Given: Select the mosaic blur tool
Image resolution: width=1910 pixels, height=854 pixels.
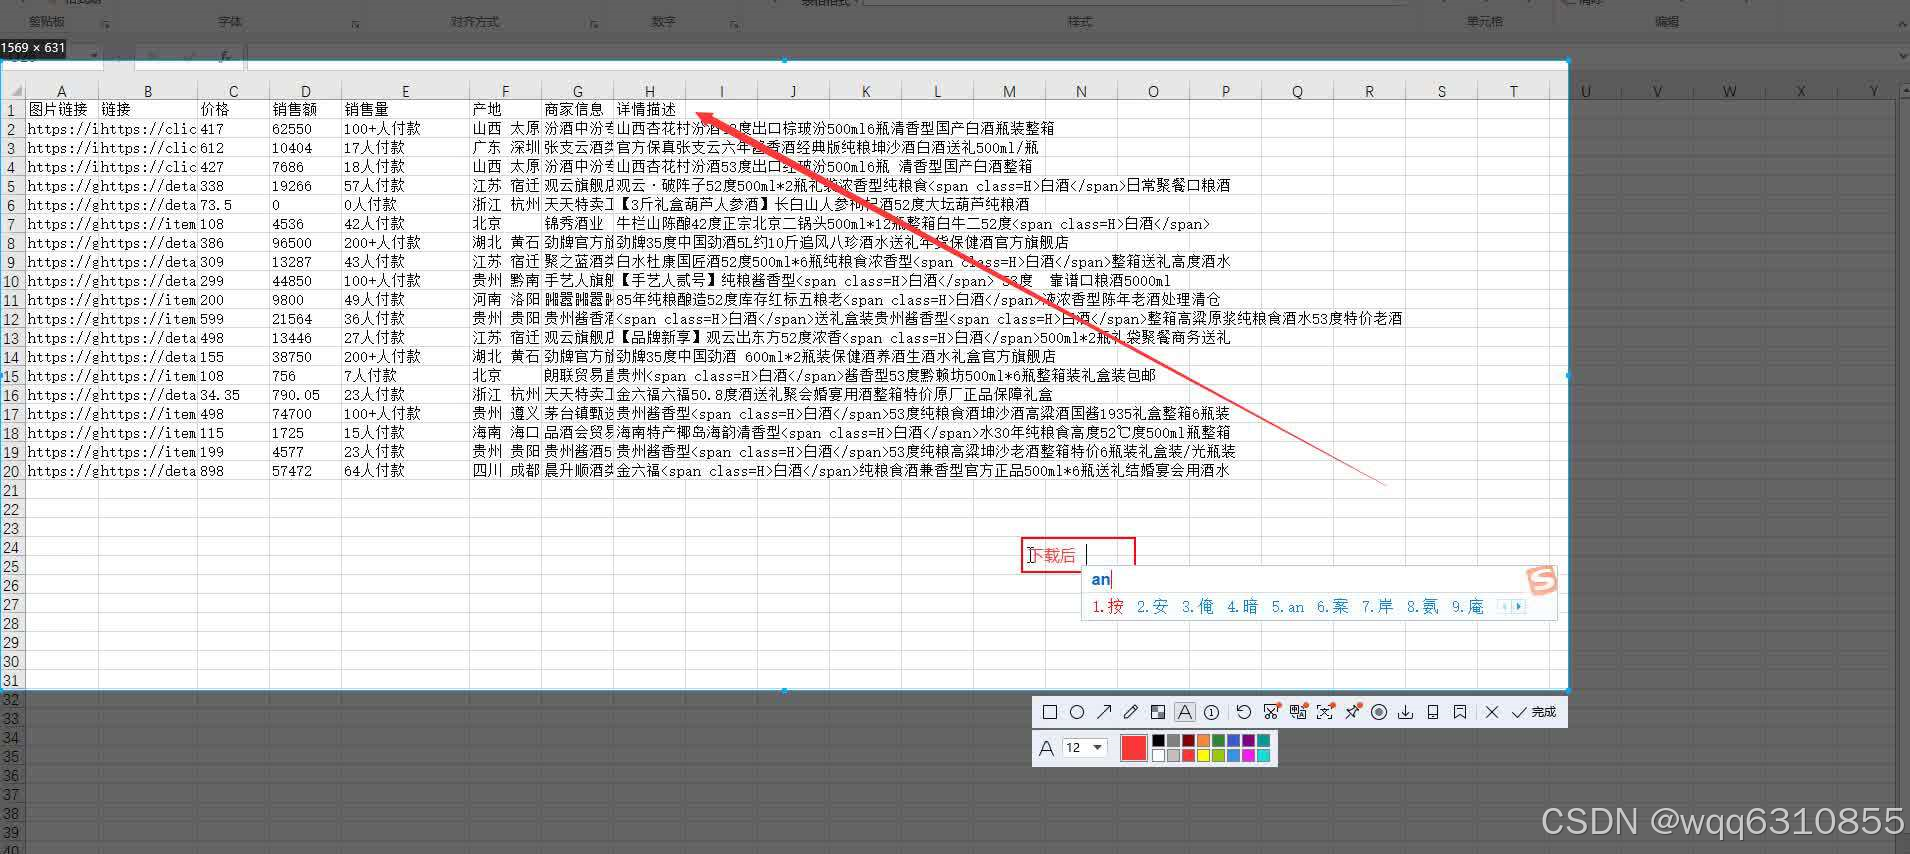Looking at the screenshot, I should pos(1158,712).
